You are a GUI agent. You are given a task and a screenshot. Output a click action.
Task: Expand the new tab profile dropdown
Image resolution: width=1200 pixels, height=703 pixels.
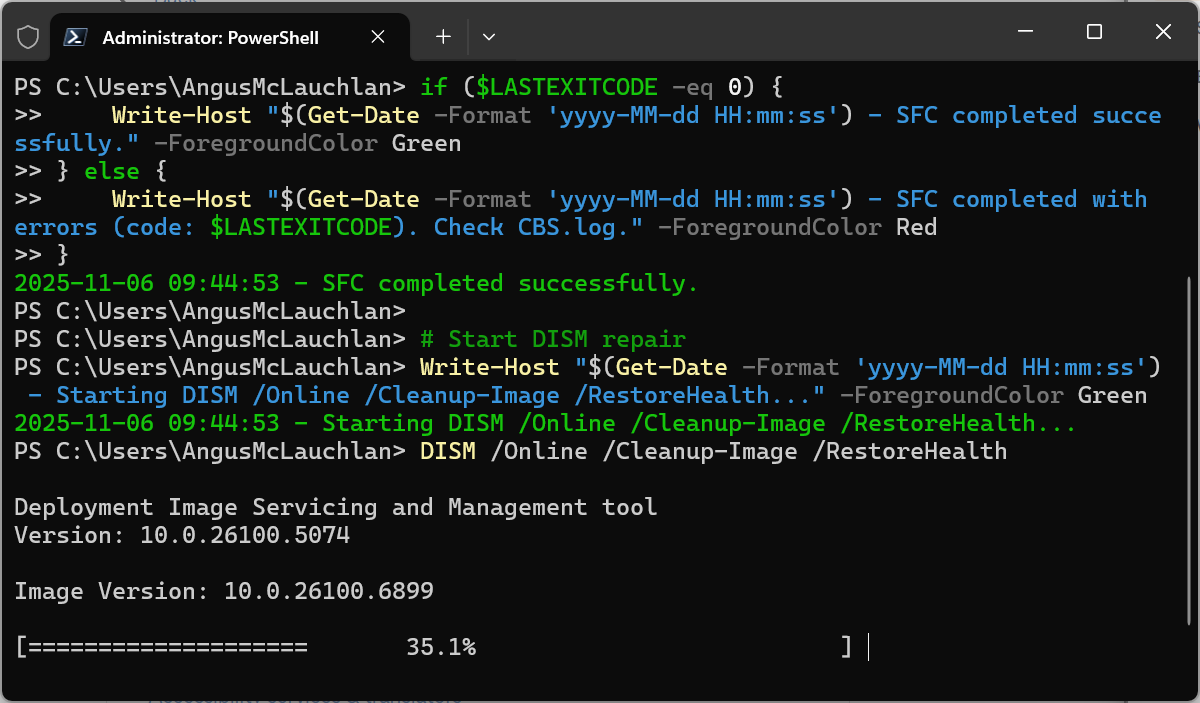point(489,37)
